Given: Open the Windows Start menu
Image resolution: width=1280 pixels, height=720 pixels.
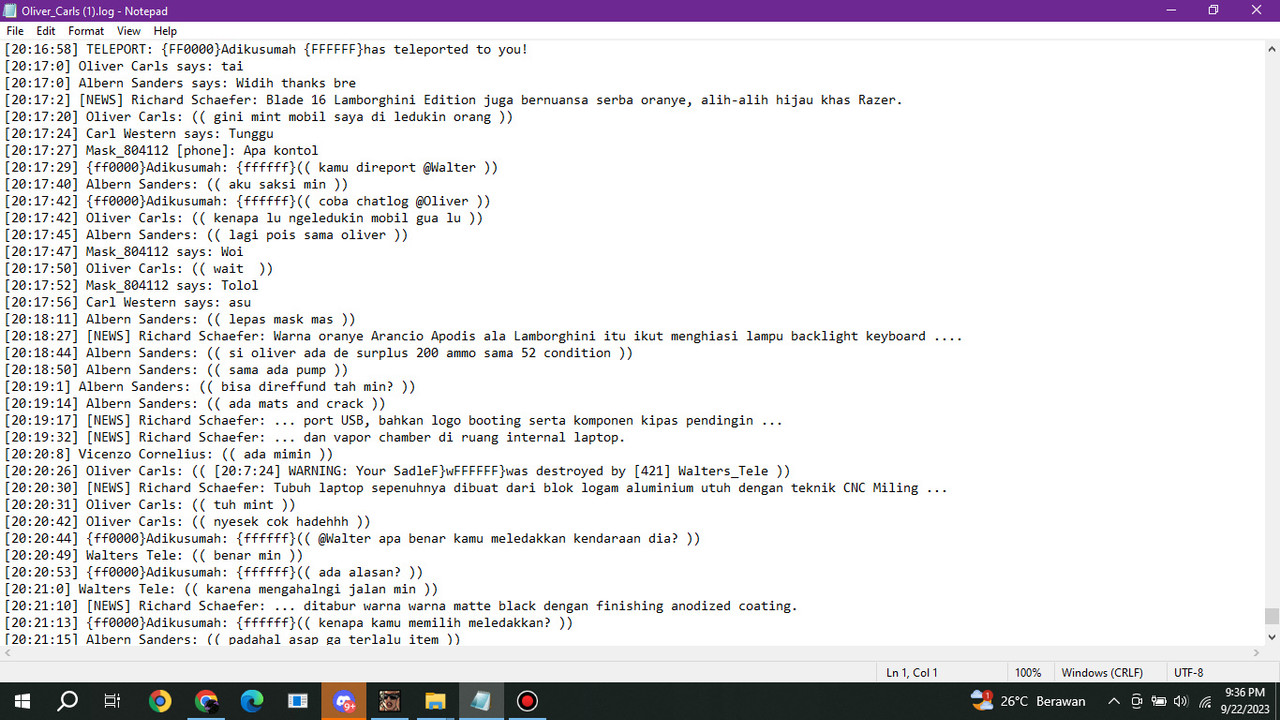Looking at the screenshot, I should tap(22, 701).
